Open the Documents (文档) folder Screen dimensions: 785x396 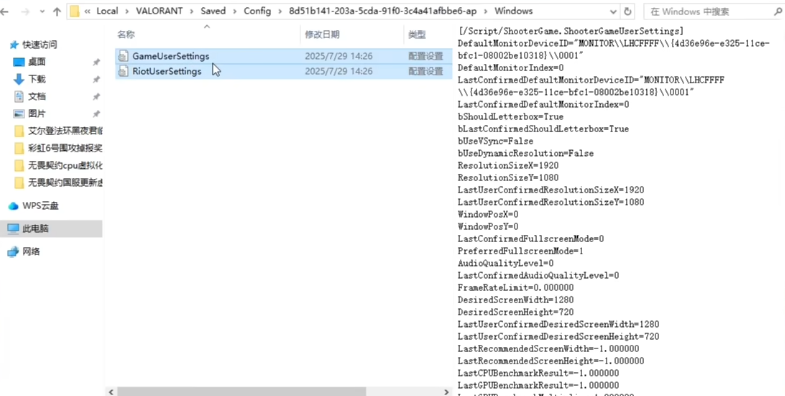point(37,96)
